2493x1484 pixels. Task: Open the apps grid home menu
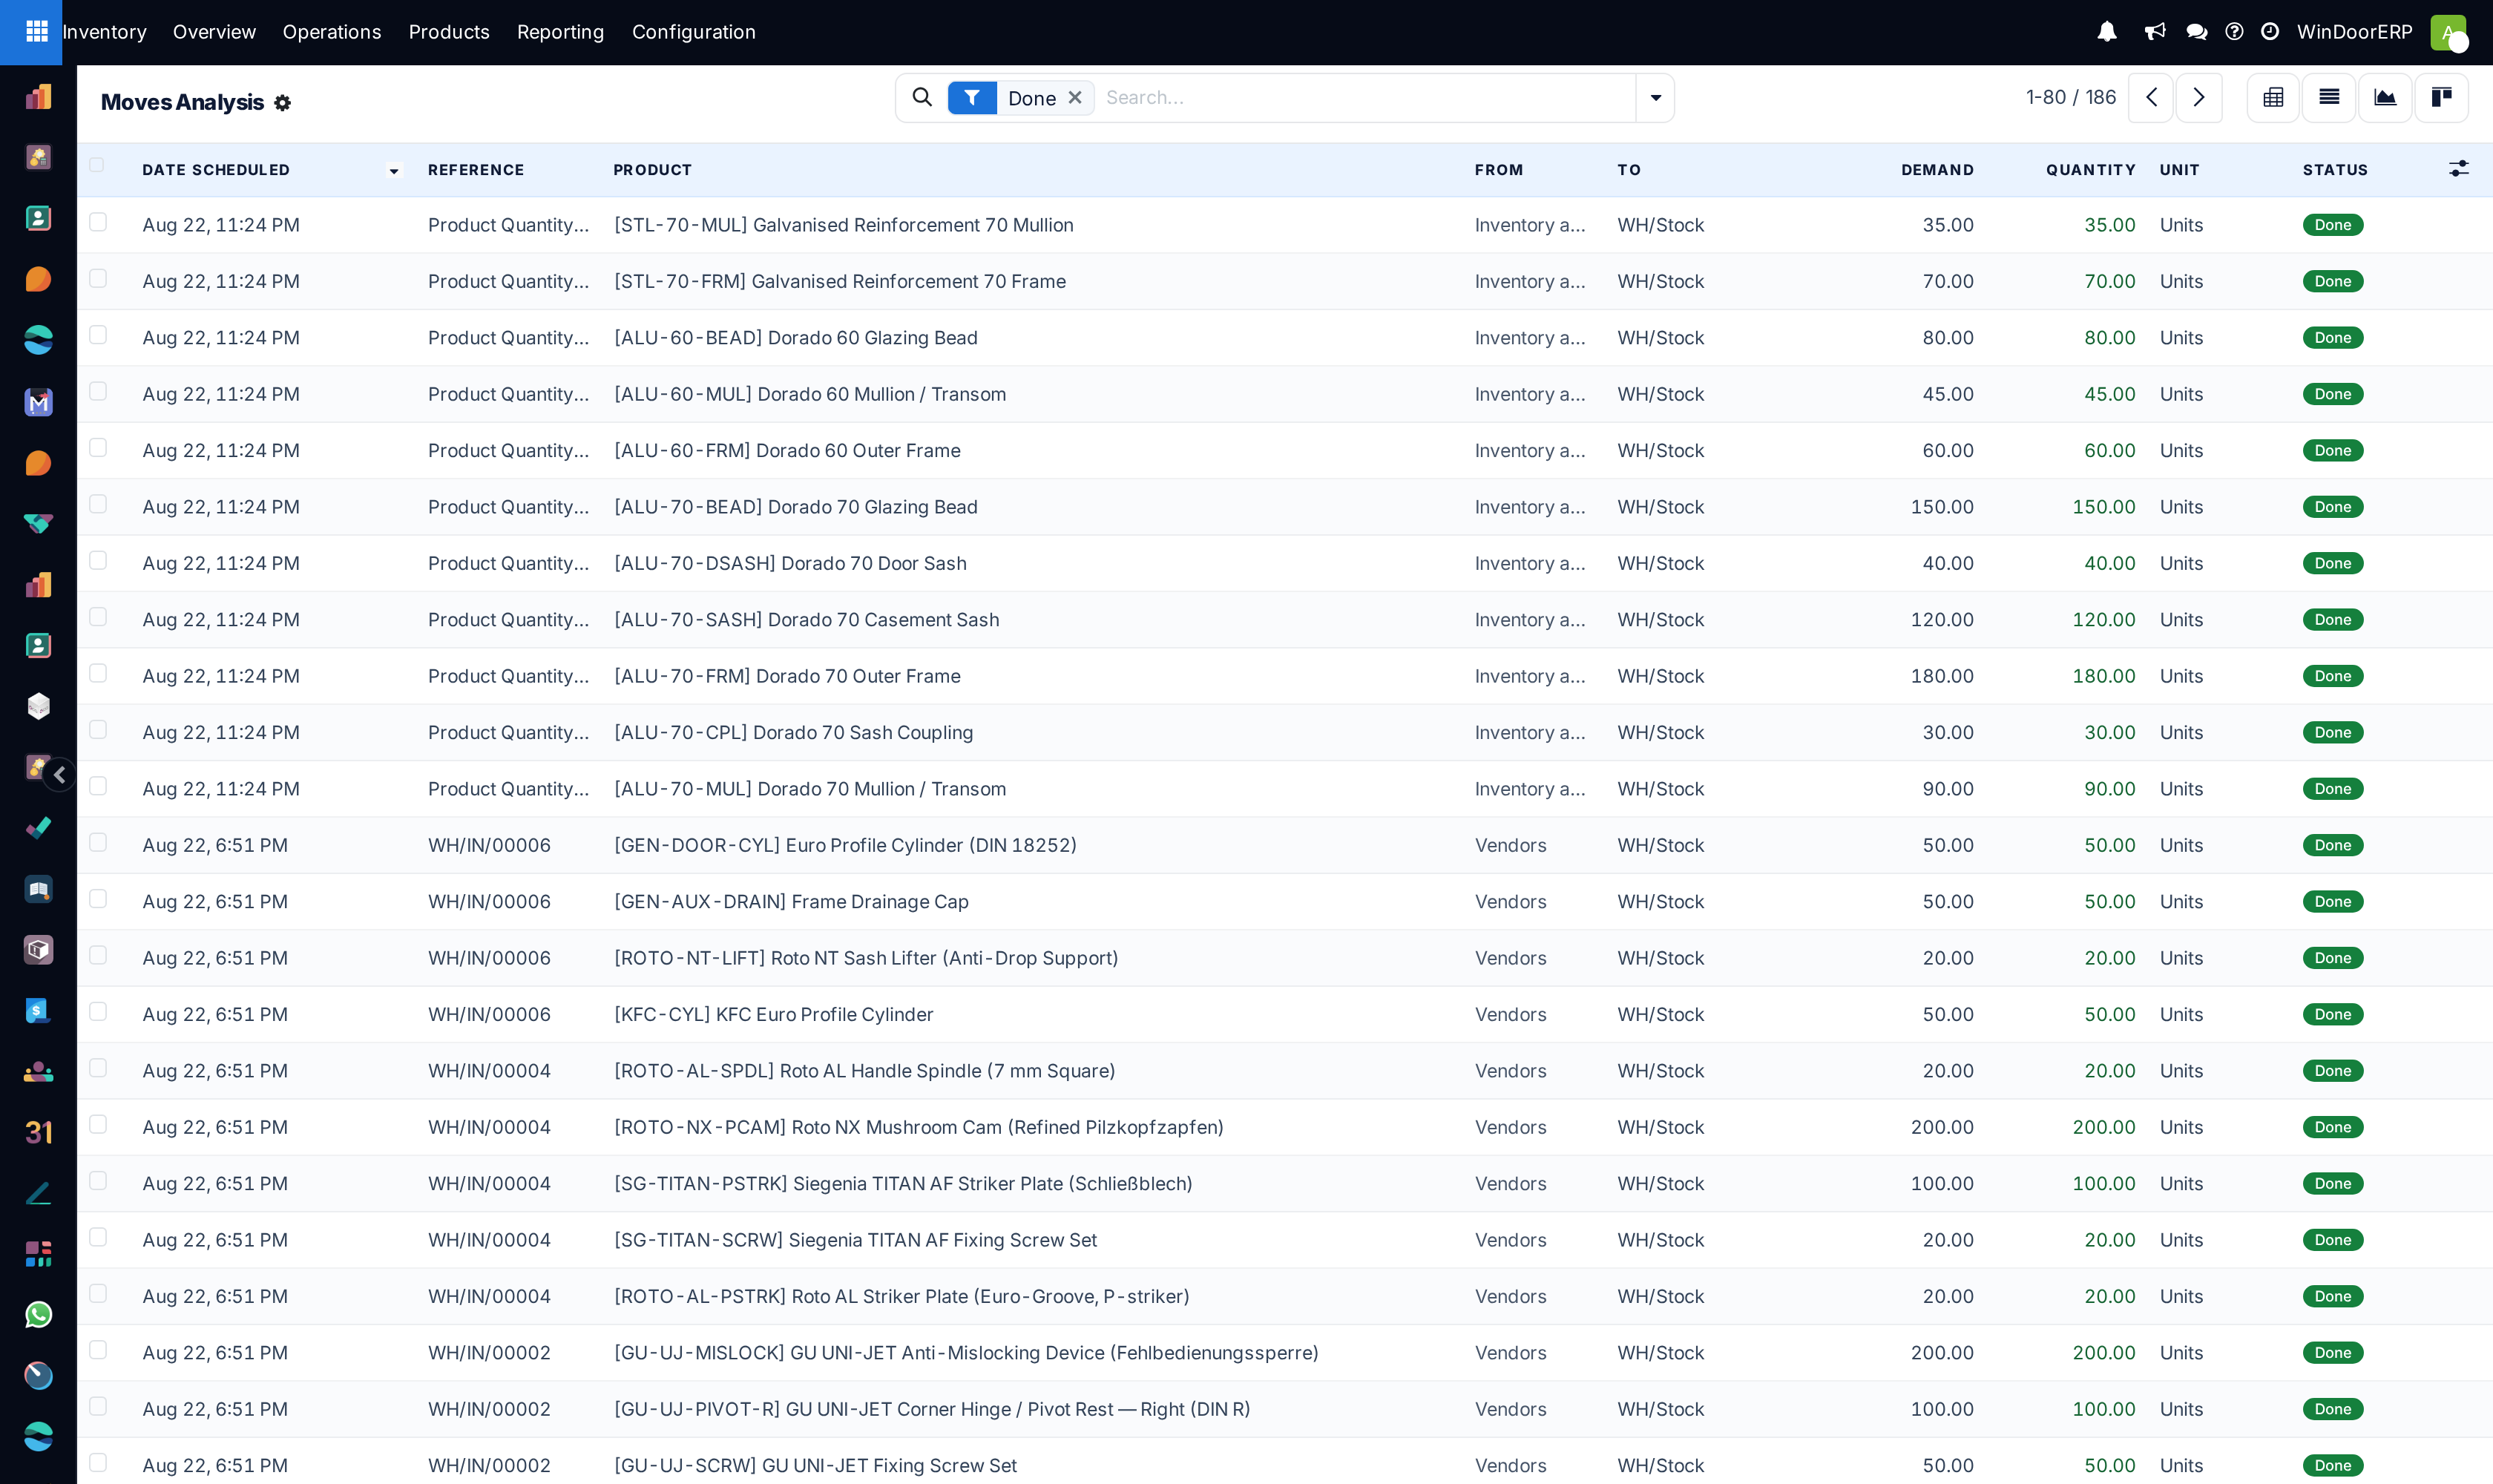pyautogui.click(x=37, y=32)
